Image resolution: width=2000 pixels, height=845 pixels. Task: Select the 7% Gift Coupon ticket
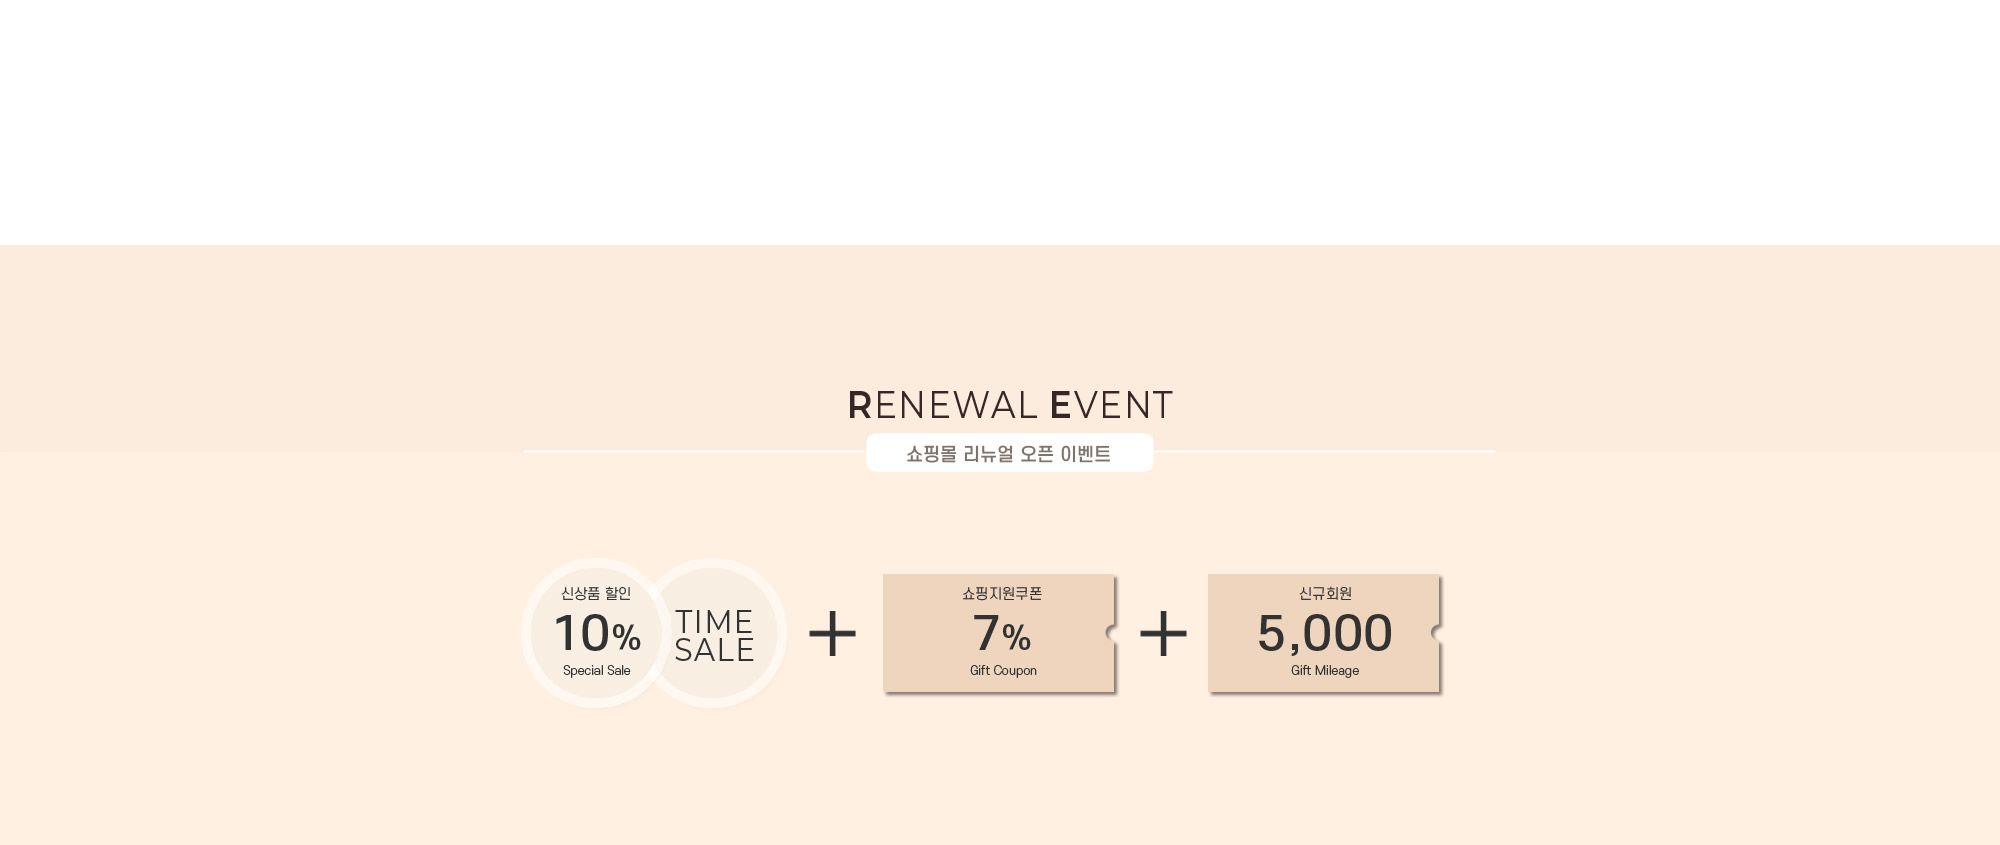[1000, 633]
